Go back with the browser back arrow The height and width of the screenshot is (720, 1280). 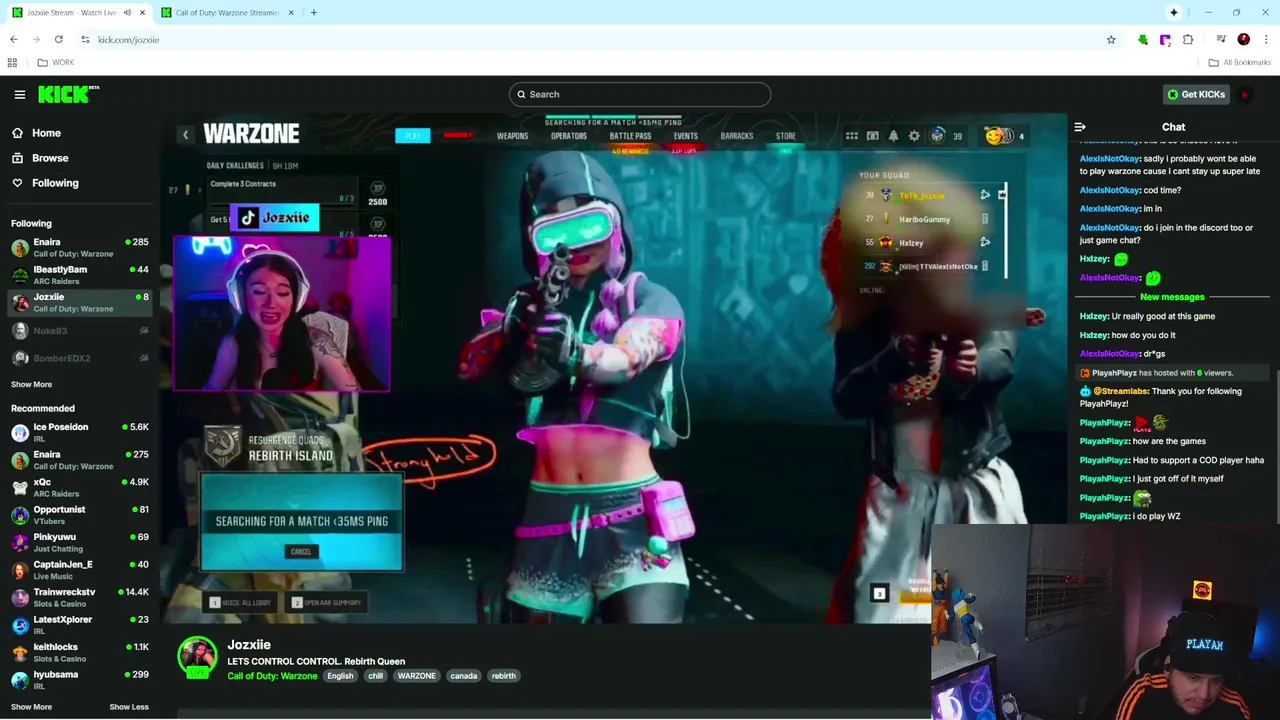pyautogui.click(x=13, y=39)
